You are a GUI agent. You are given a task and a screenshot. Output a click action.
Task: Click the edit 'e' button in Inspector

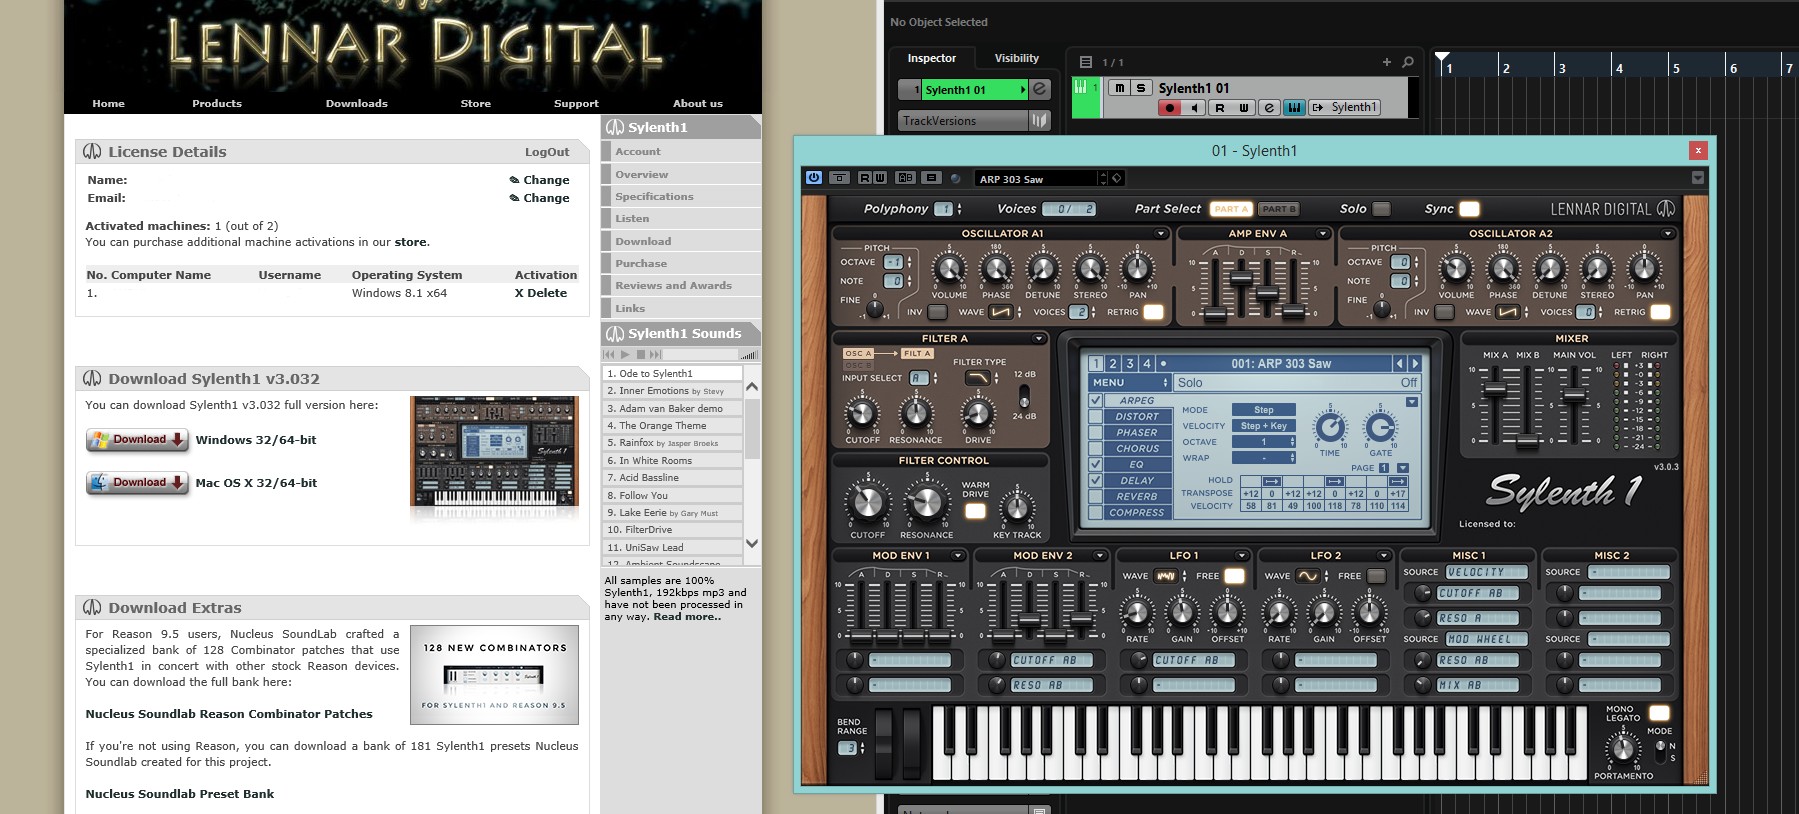click(1040, 89)
